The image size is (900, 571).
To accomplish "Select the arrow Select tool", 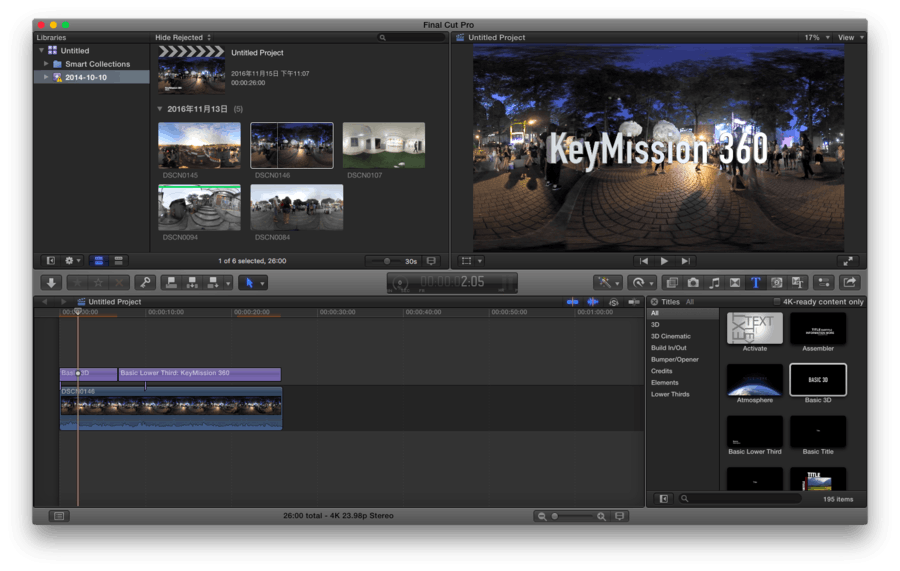I will 249,283.
